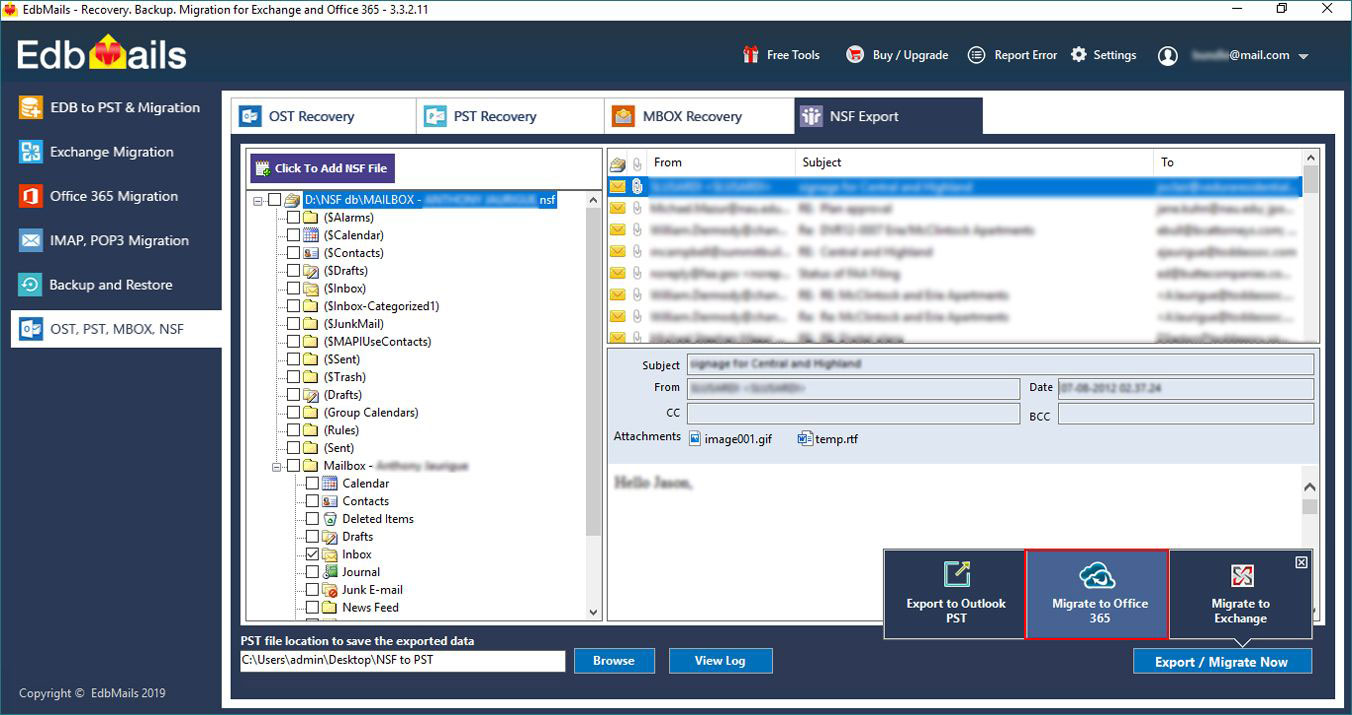Click the Journal folder icon

pos(330,572)
